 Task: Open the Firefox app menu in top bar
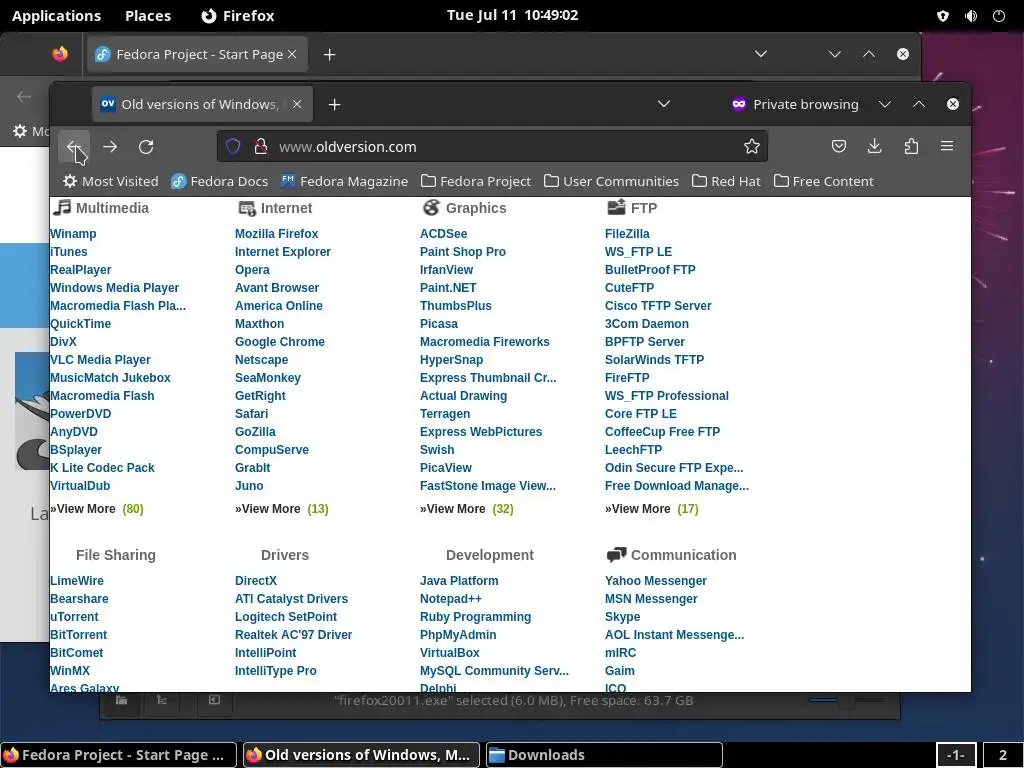238,16
